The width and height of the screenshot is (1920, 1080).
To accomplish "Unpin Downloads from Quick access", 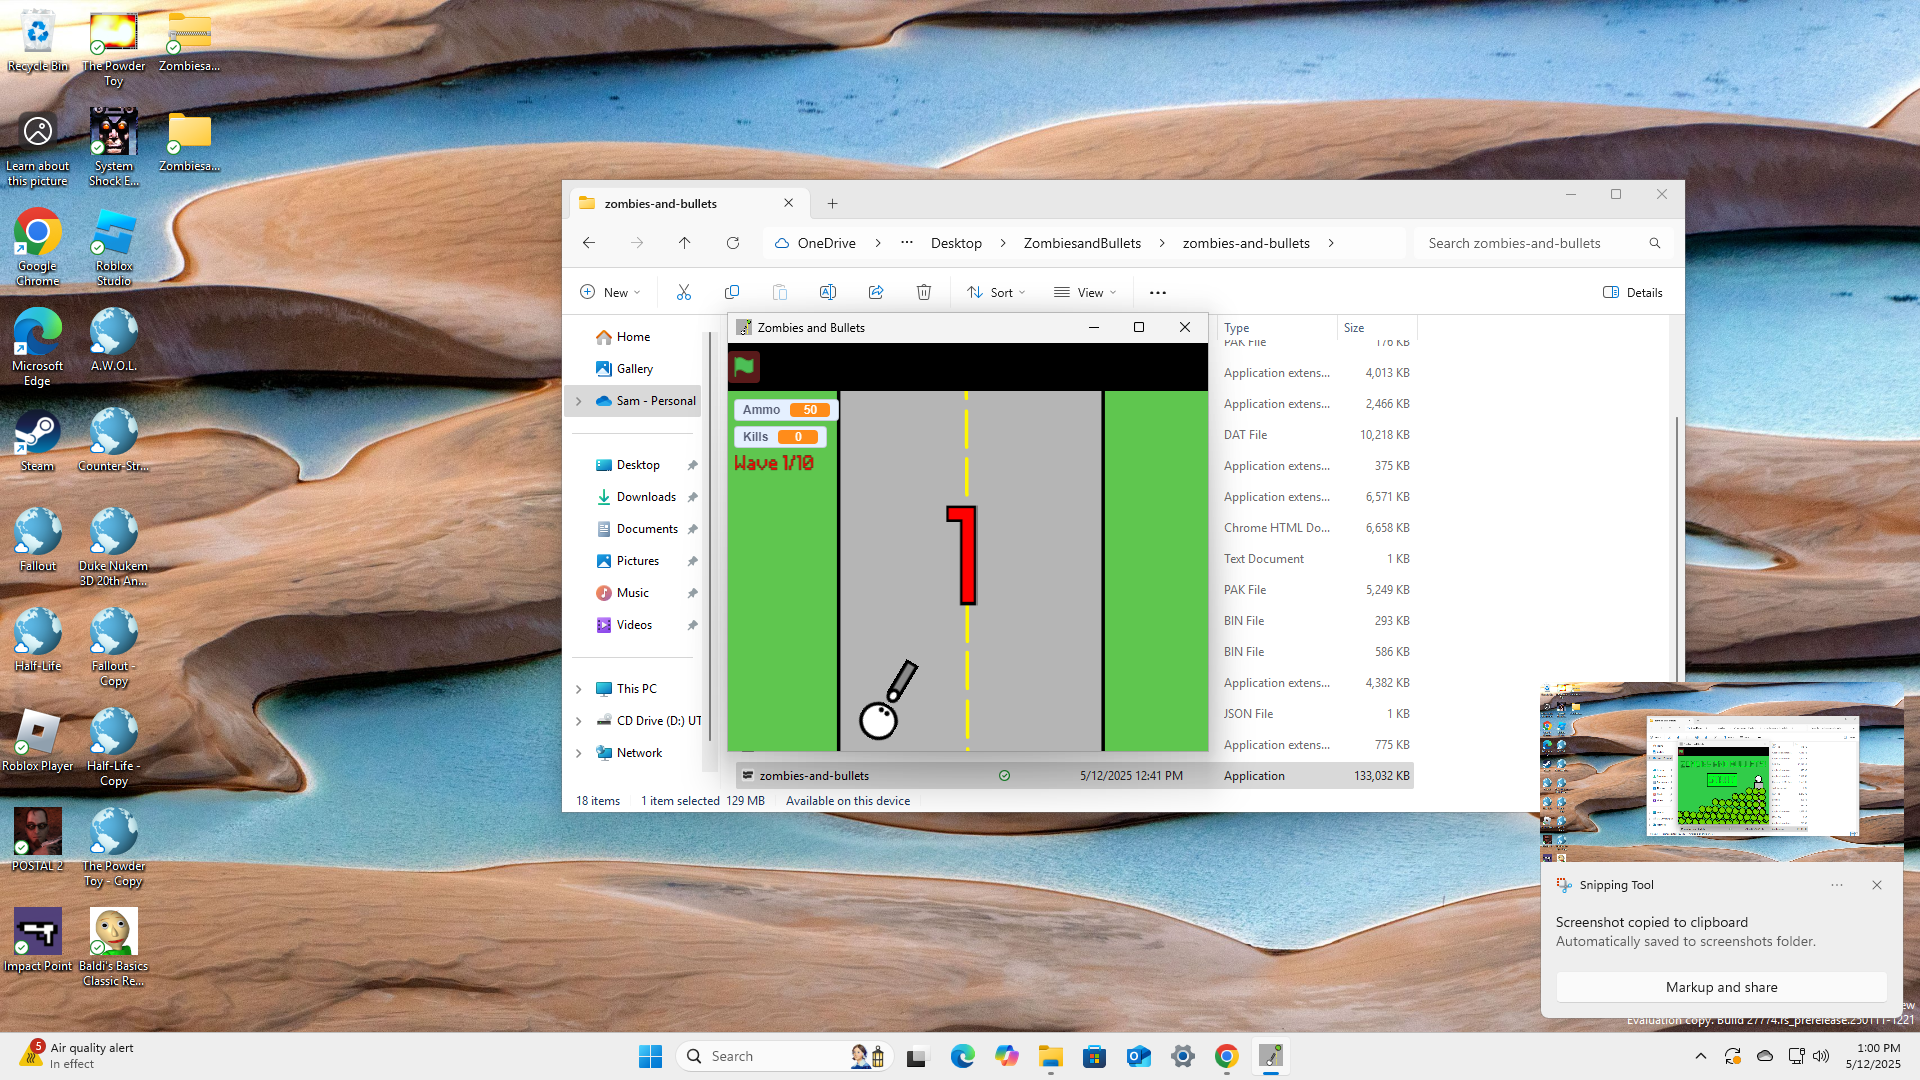I will pyautogui.click(x=692, y=497).
